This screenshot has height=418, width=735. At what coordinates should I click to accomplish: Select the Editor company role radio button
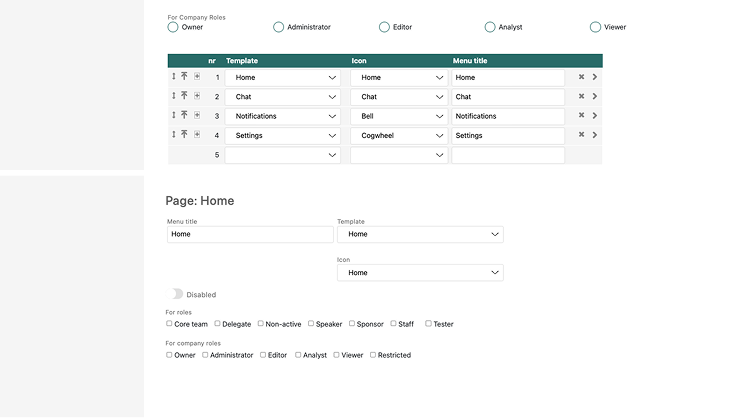384,27
